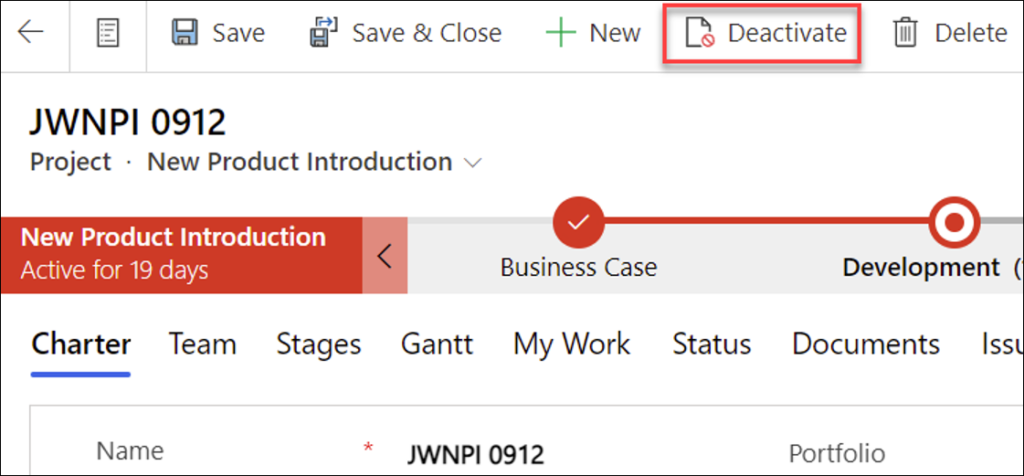Open the My Work tab

coord(571,345)
